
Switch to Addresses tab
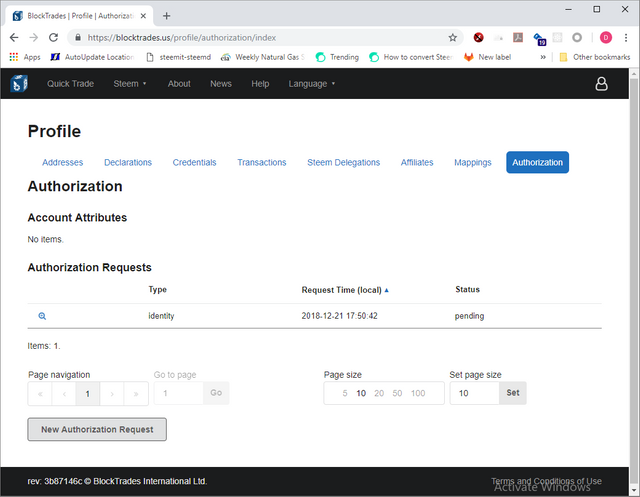(62, 162)
